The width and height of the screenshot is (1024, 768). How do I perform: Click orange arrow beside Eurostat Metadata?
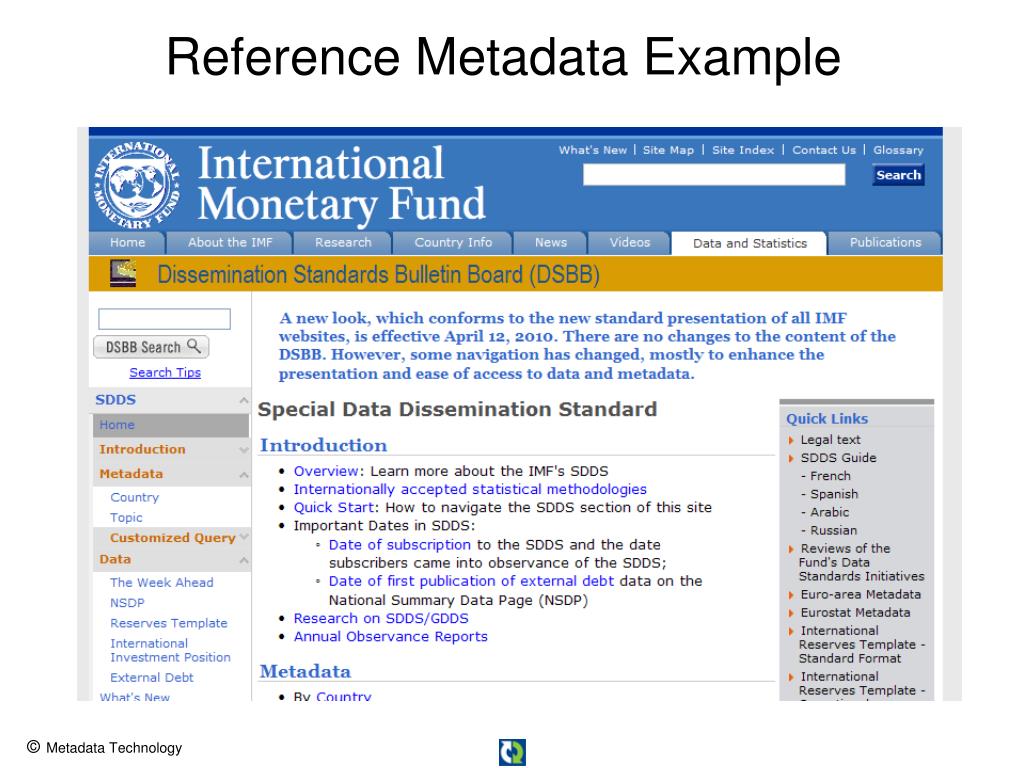click(x=791, y=613)
